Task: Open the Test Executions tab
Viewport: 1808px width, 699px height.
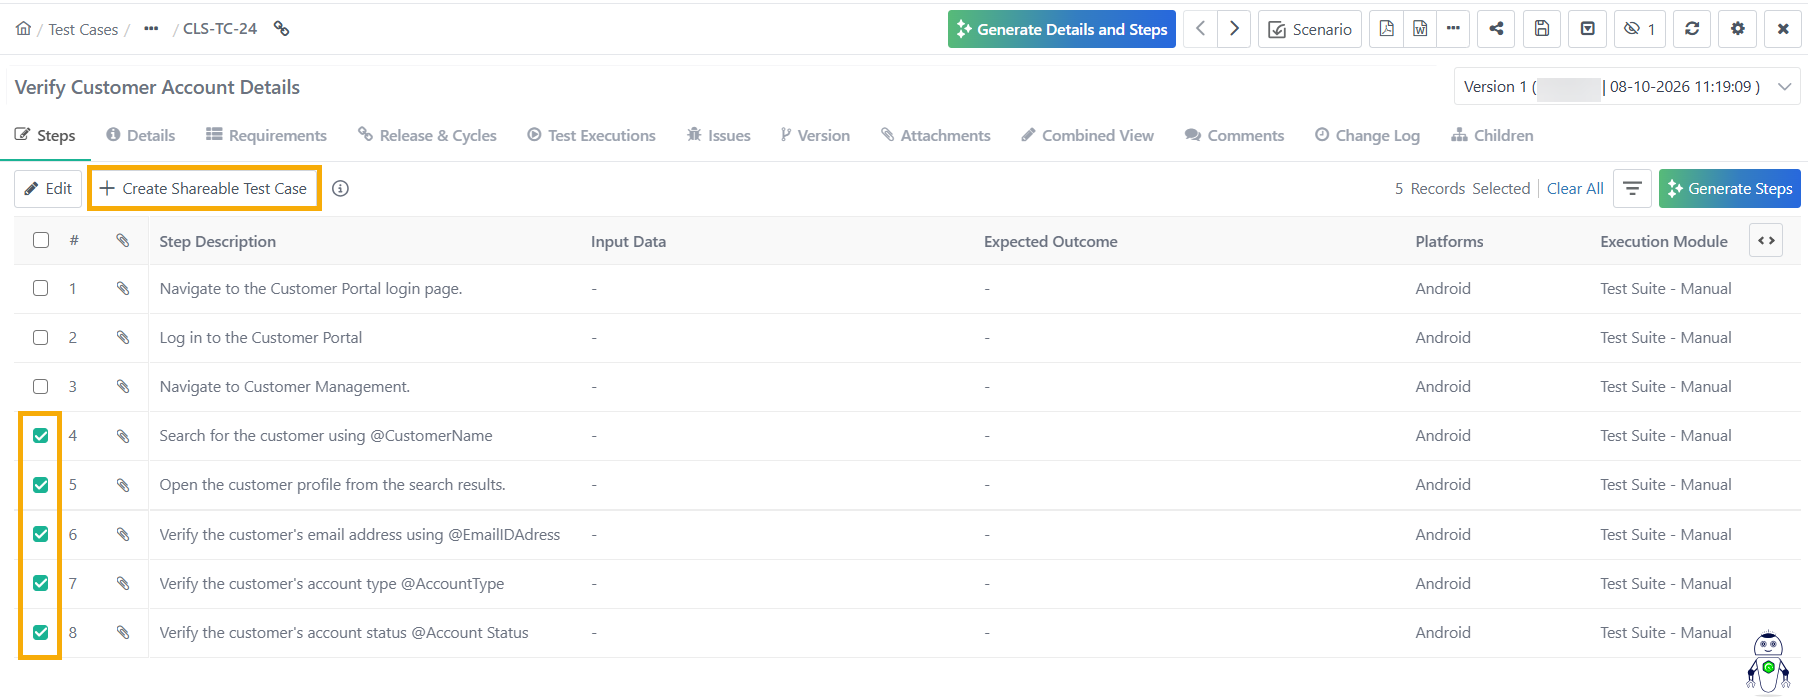Action: click(591, 136)
